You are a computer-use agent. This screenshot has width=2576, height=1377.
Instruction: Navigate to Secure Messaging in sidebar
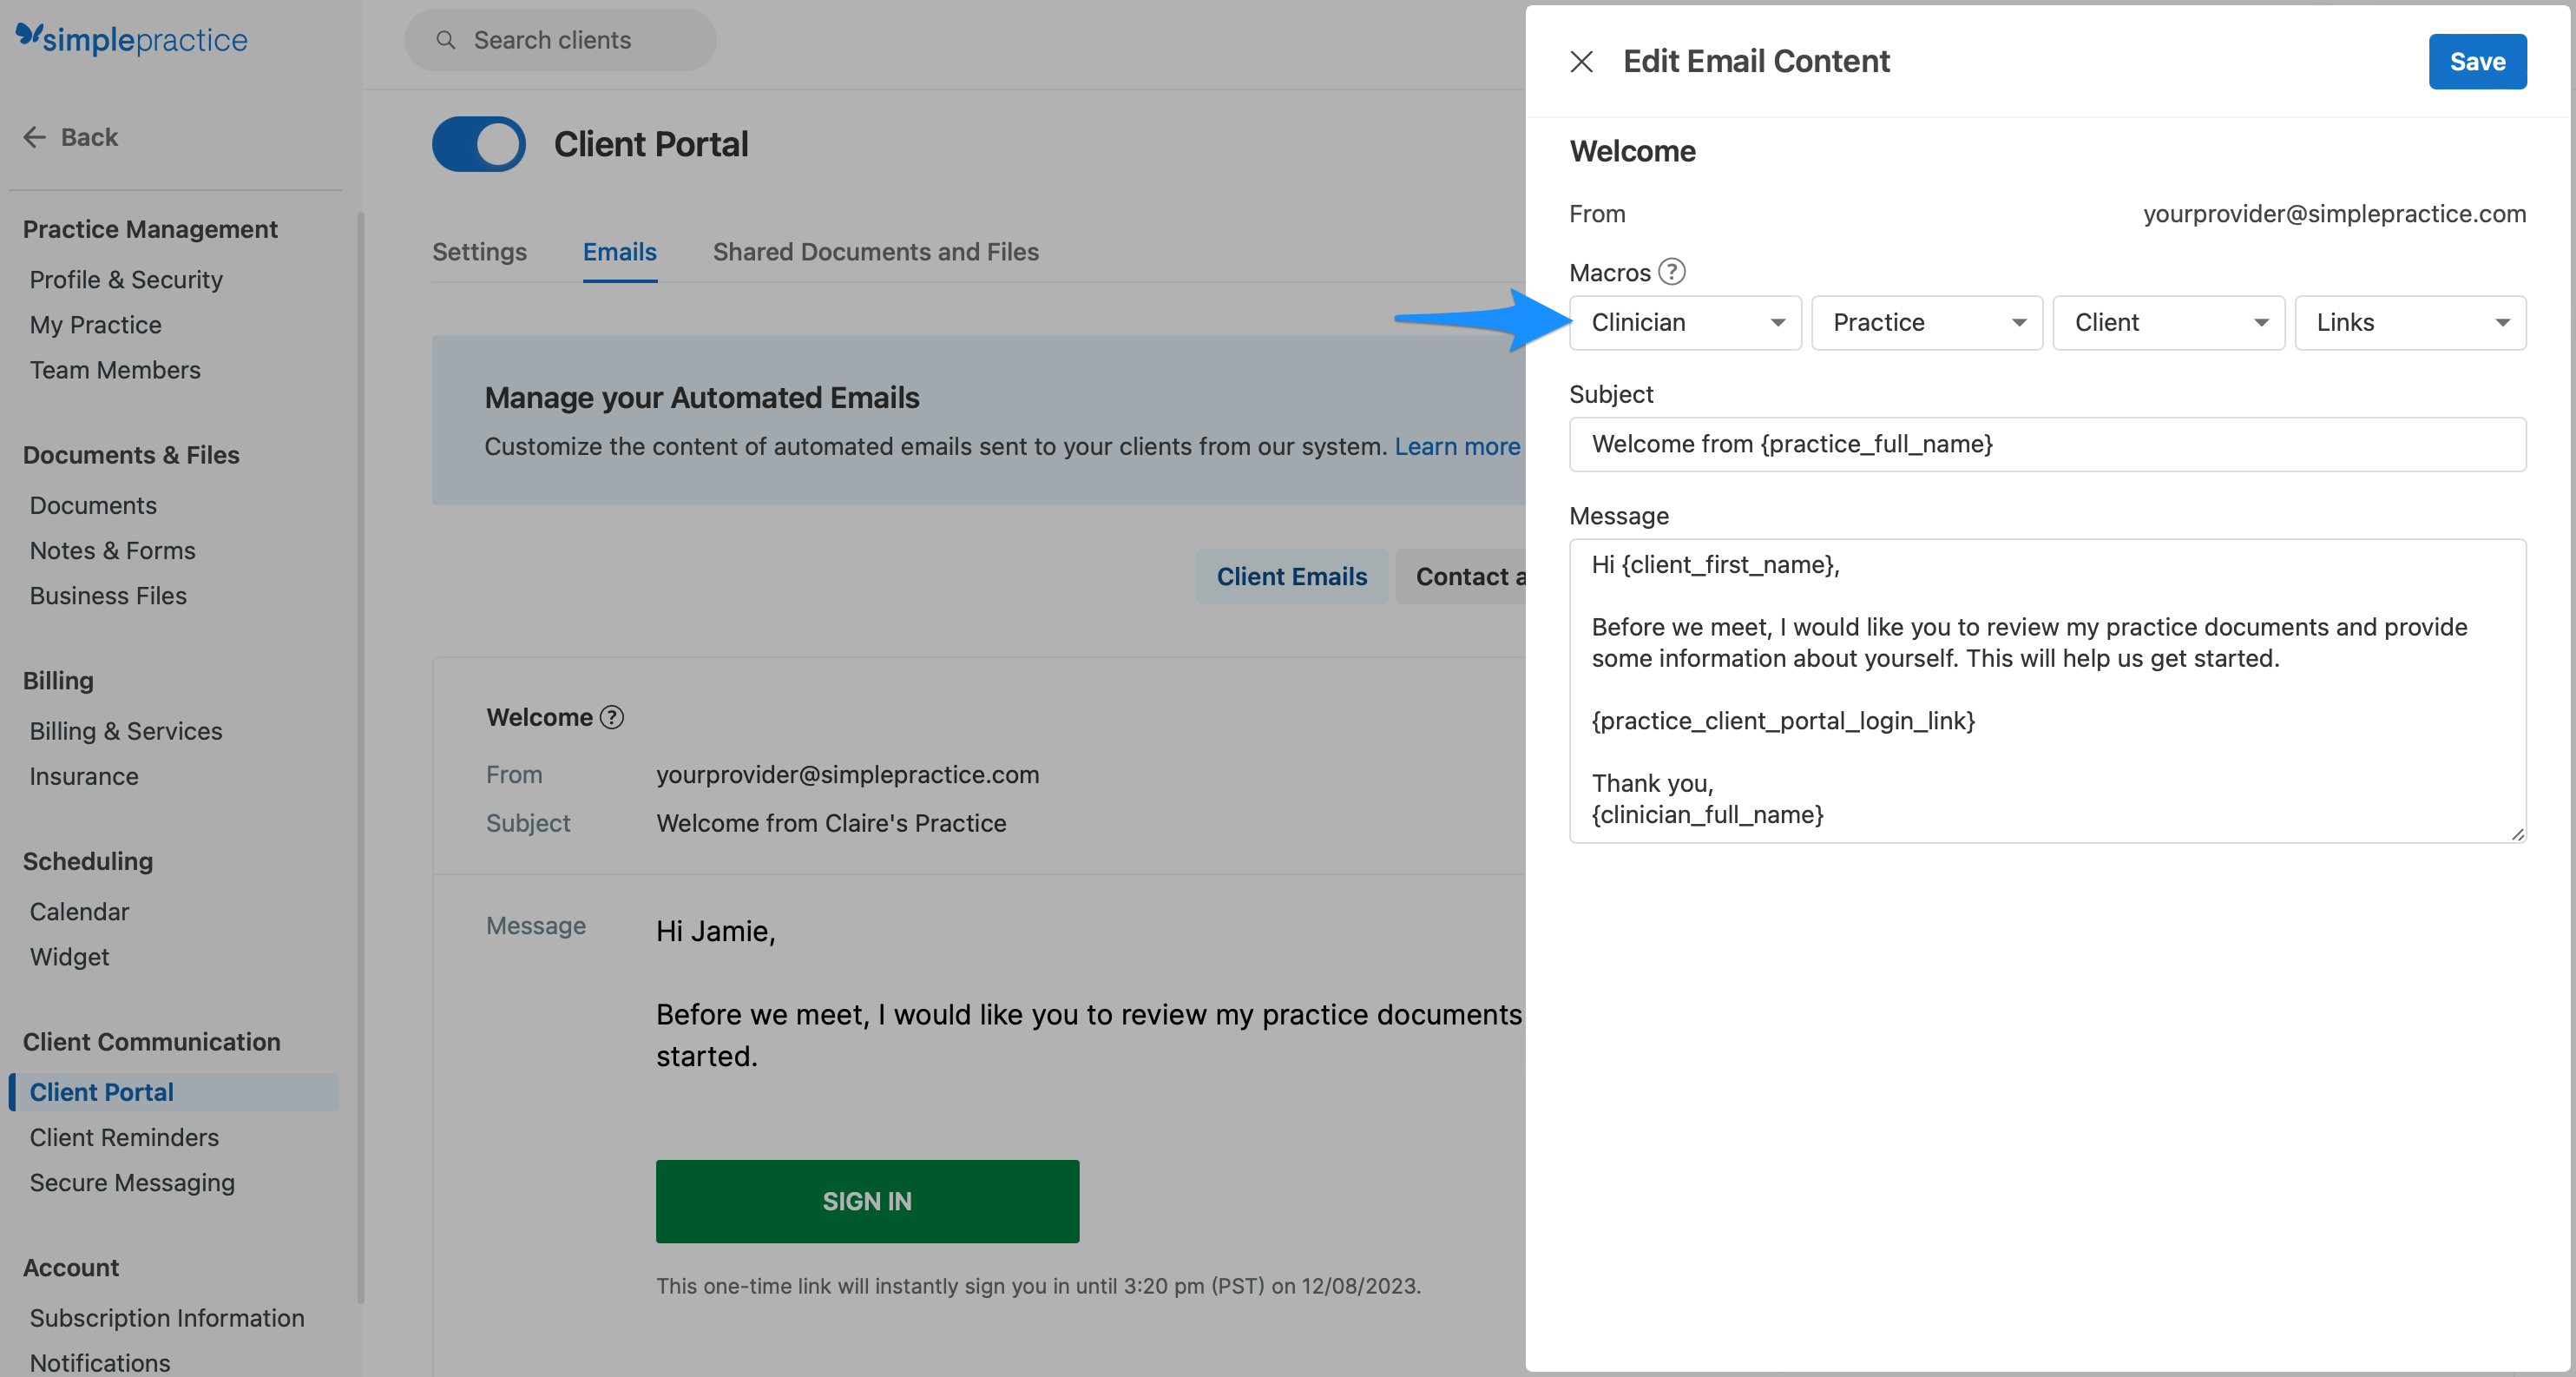tap(131, 1182)
